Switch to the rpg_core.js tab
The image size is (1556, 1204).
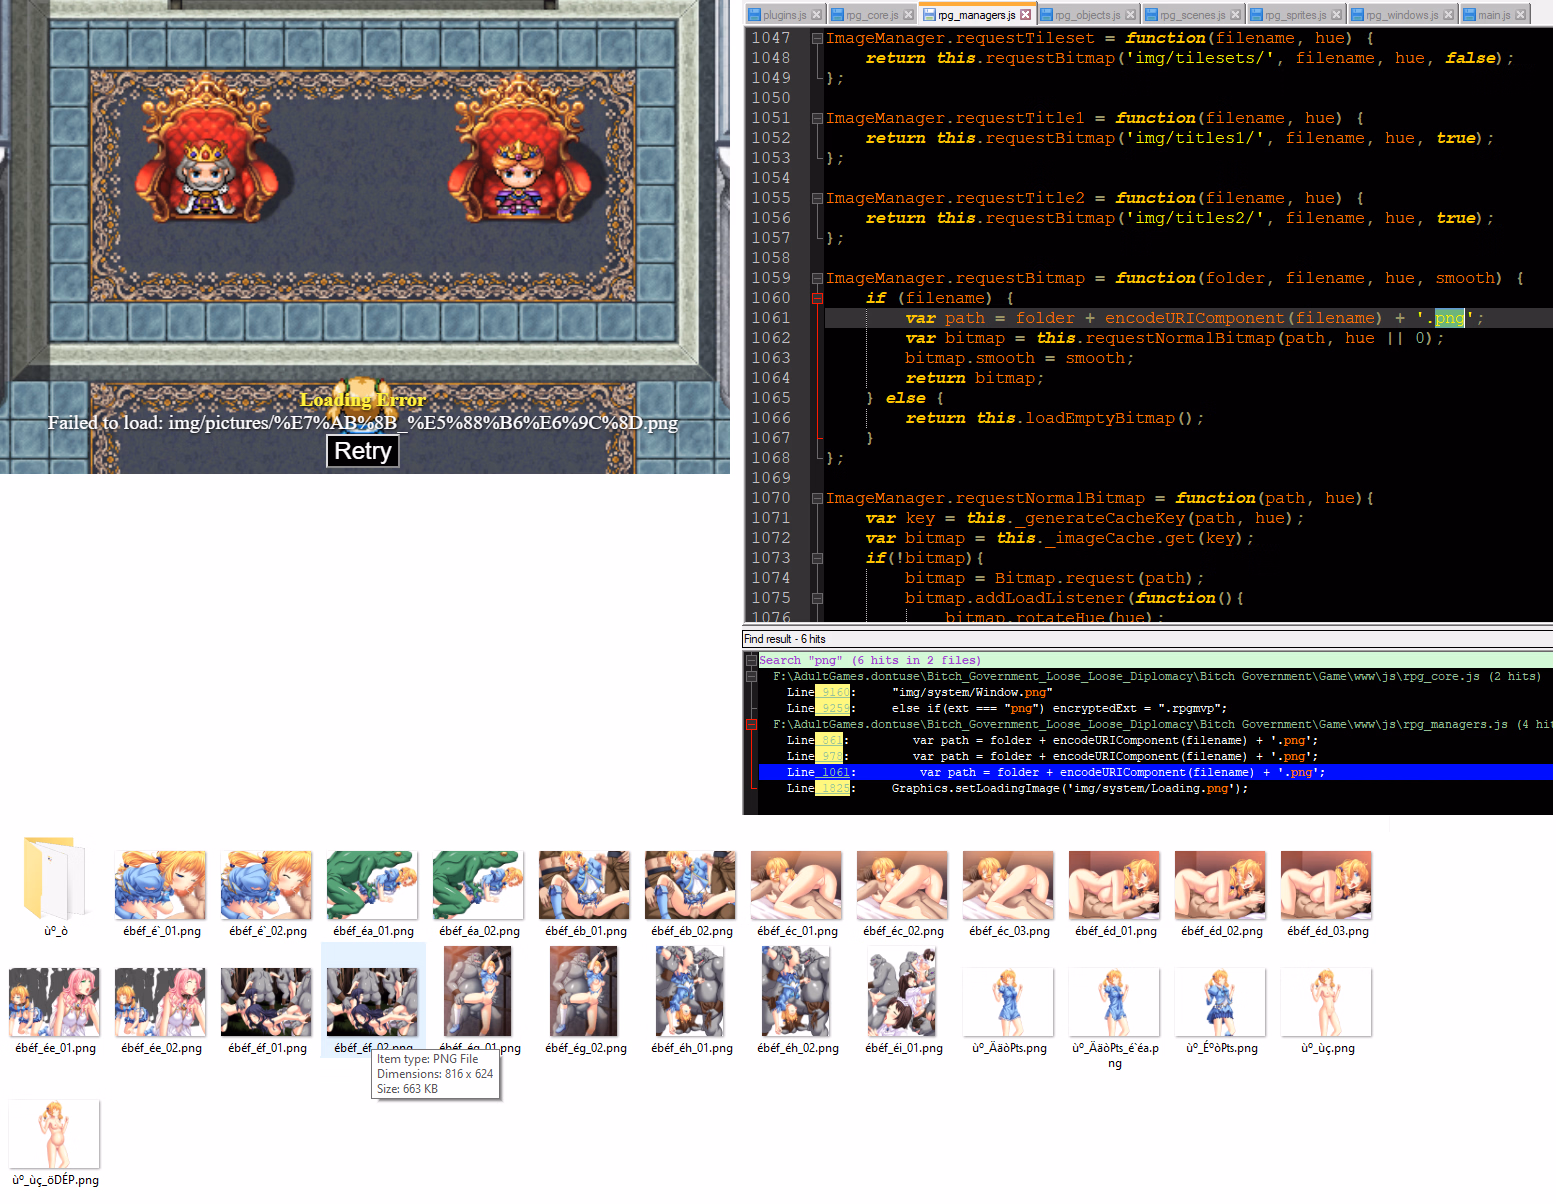[871, 15]
